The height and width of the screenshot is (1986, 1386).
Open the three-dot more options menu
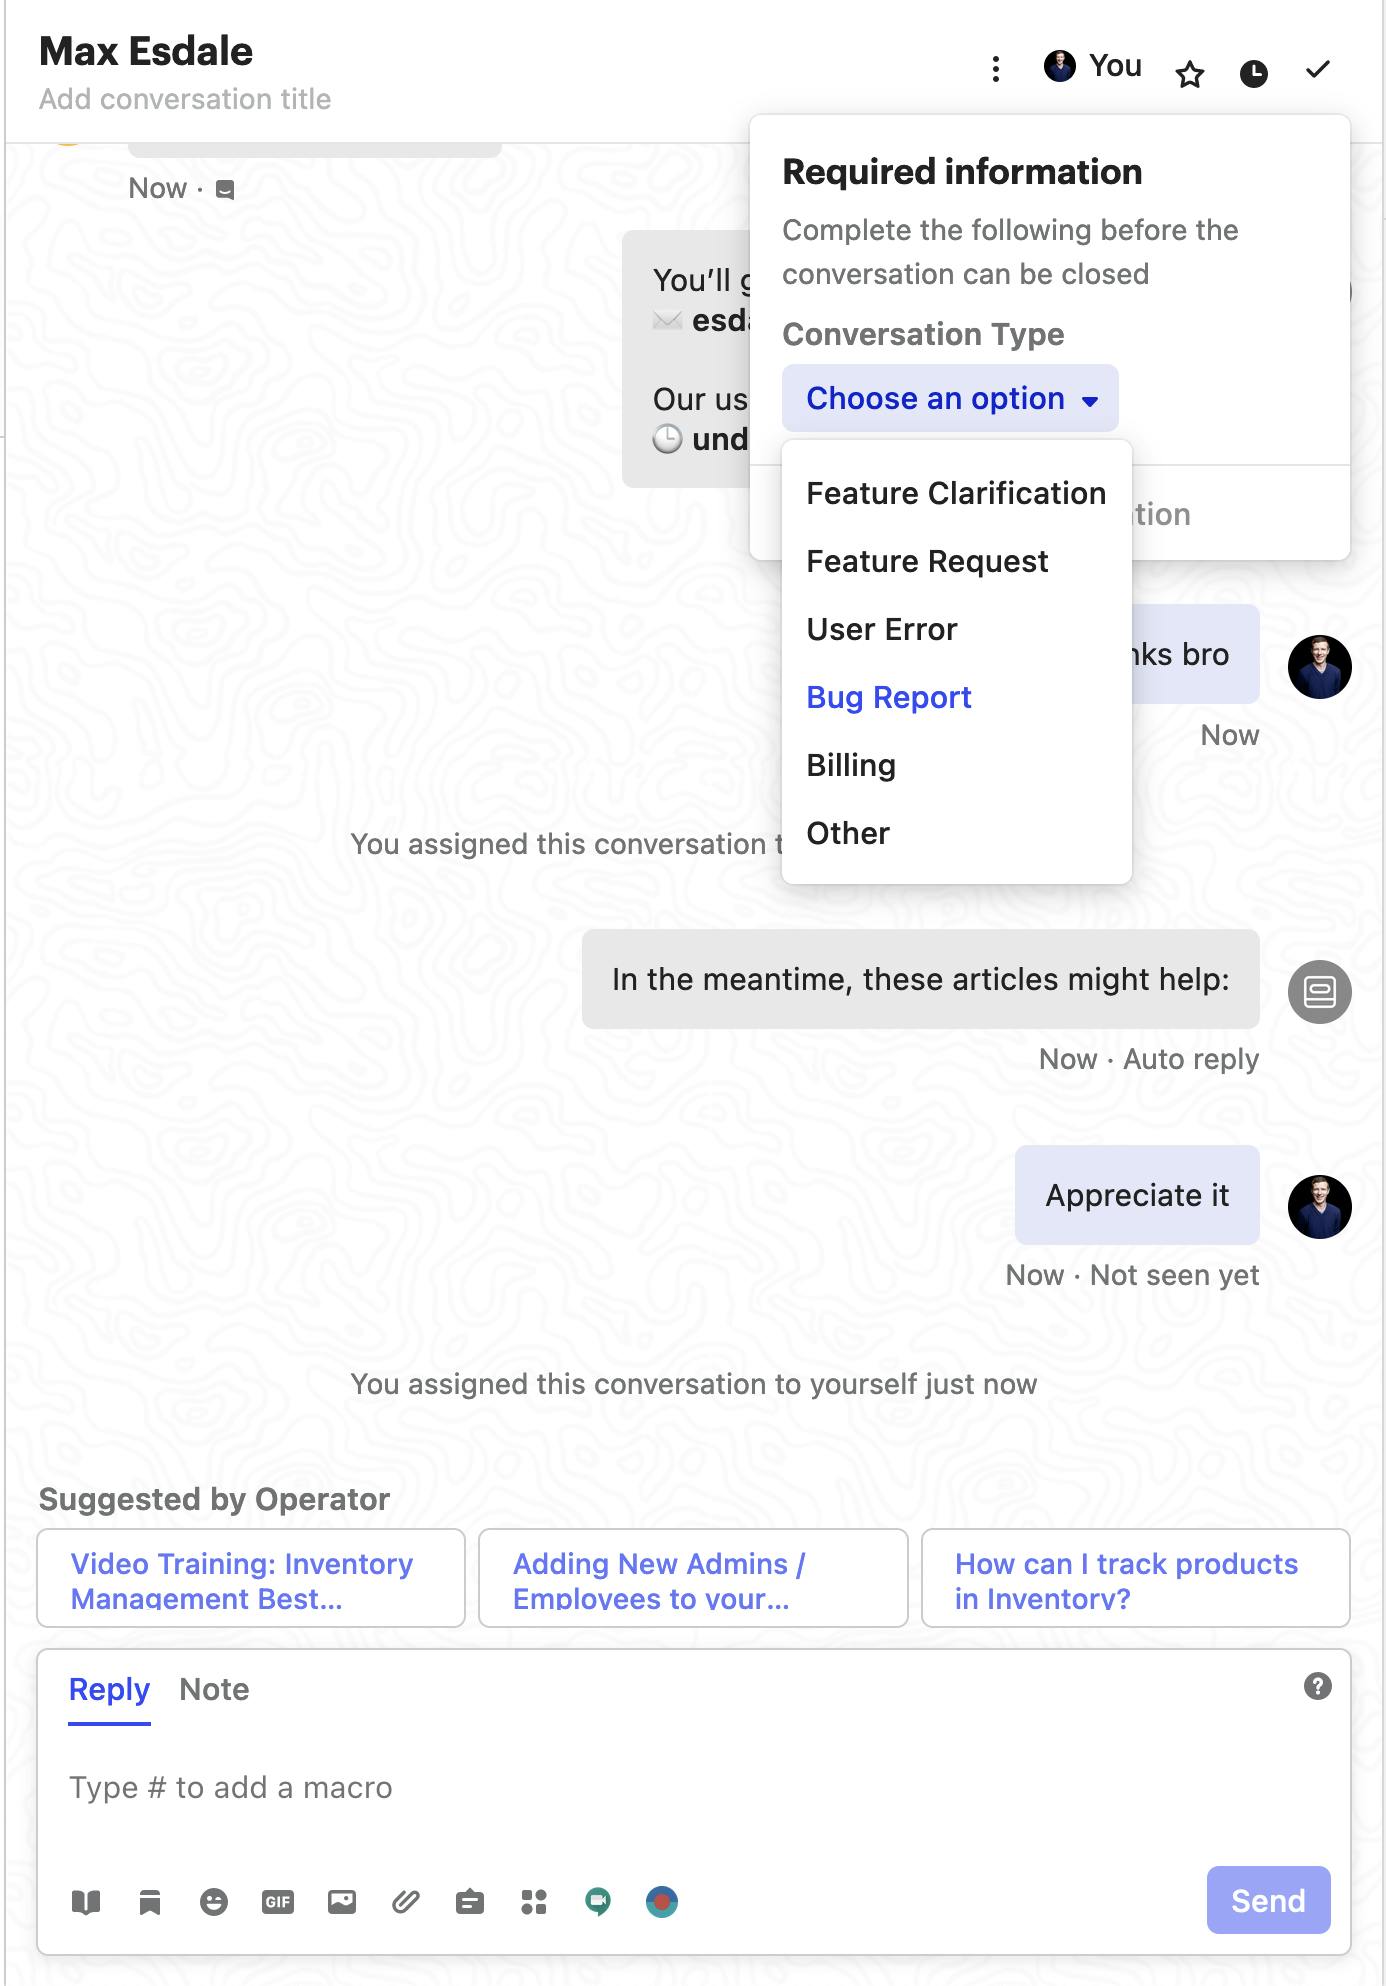click(996, 69)
